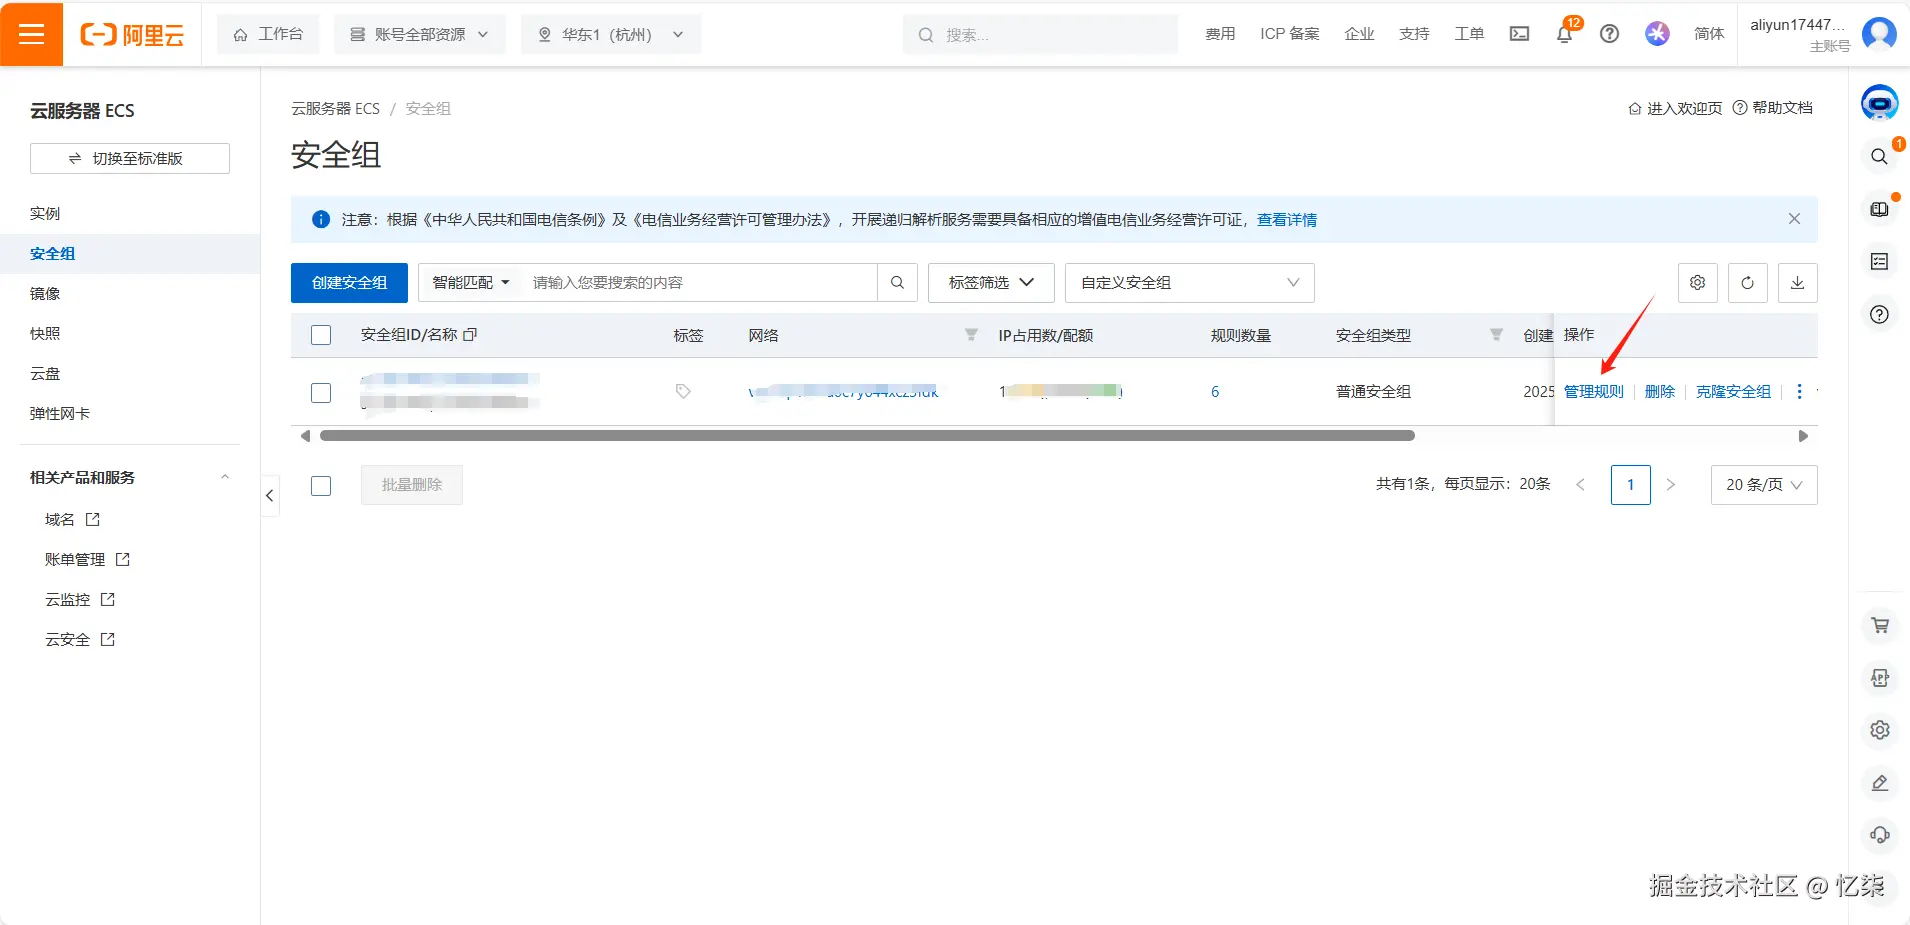Open the 查看详情 link in the notice

[x=1287, y=219]
